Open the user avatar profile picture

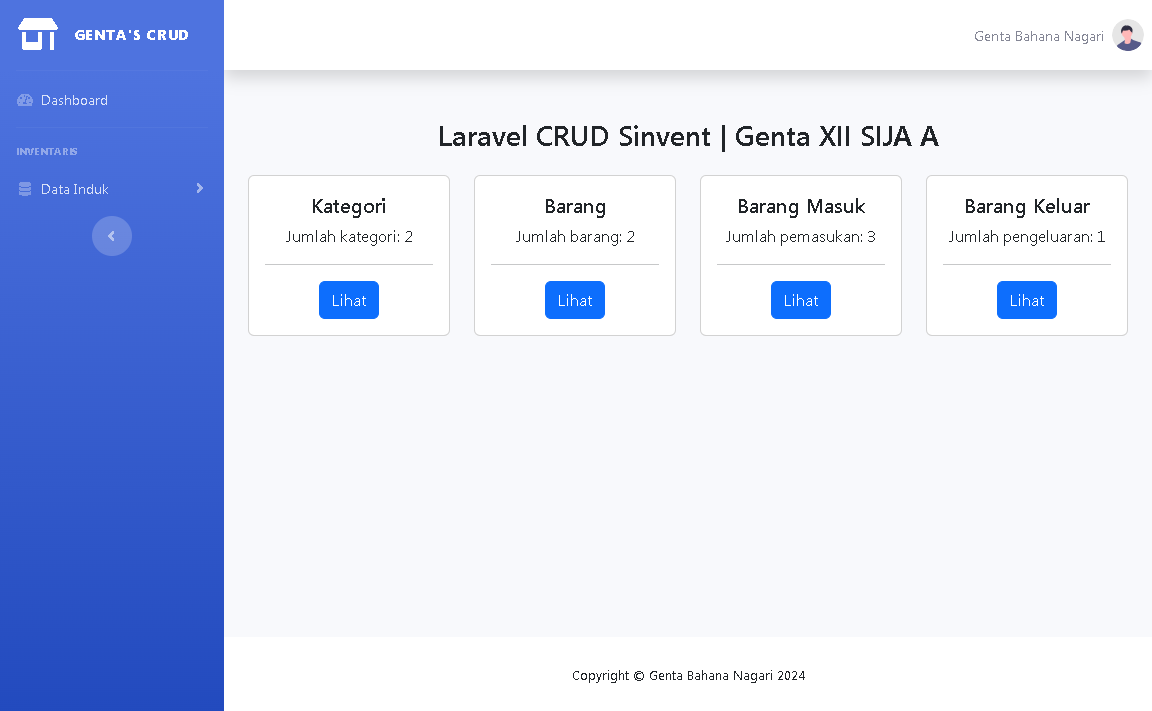point(1128,36)
